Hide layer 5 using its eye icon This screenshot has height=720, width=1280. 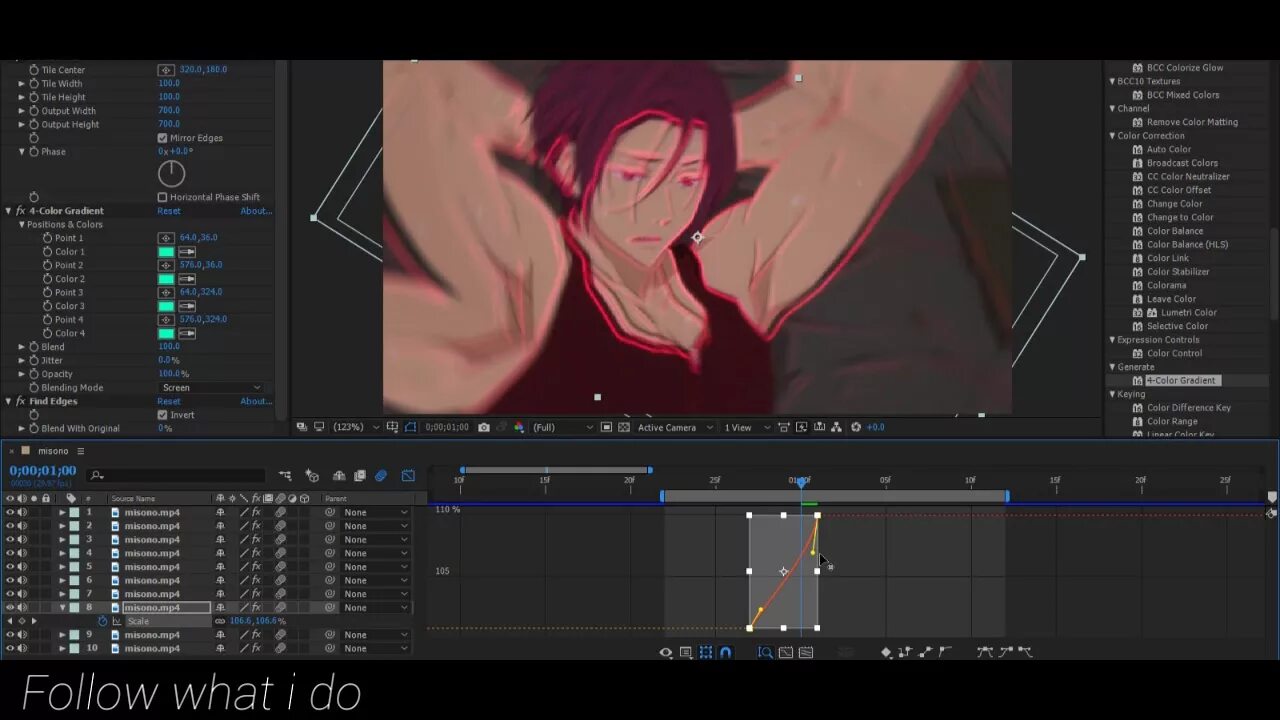click(10, 567)
